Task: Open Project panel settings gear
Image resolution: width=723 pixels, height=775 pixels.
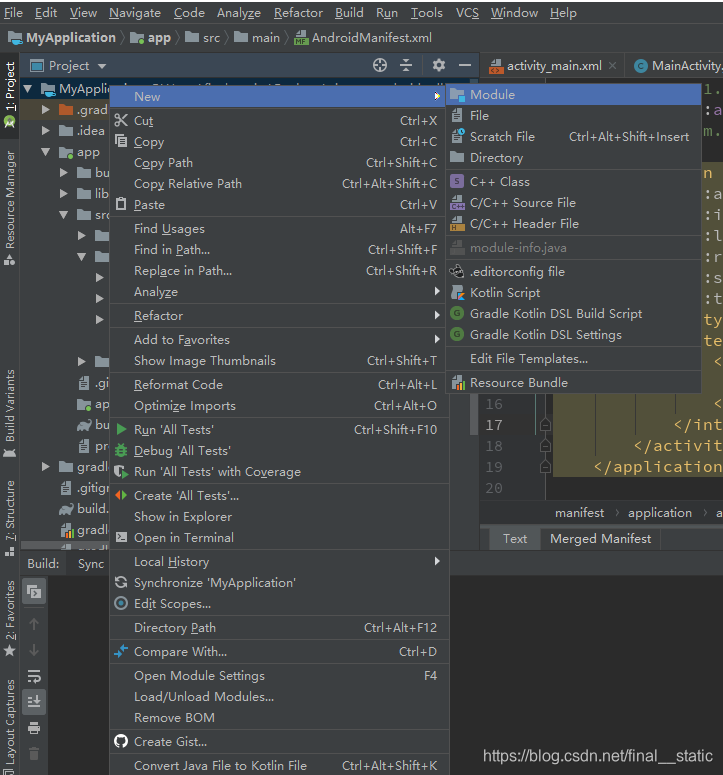Action: coord(438,65)
